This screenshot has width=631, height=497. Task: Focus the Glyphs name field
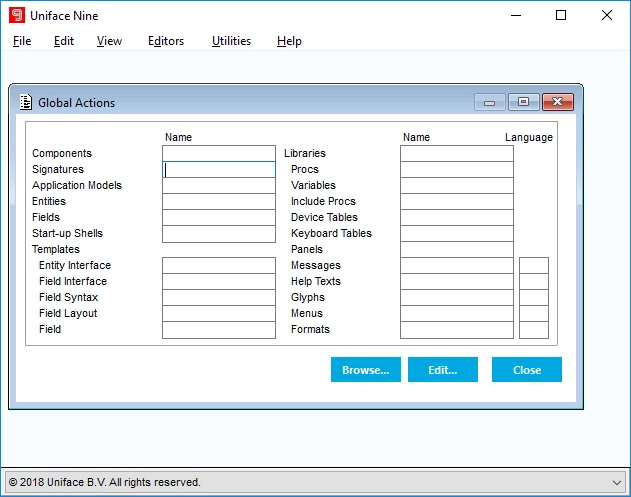tap(457, 298)
